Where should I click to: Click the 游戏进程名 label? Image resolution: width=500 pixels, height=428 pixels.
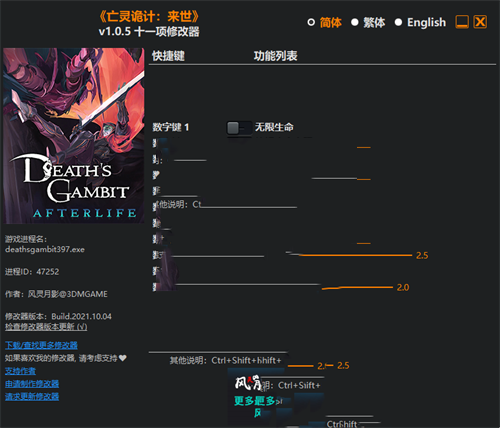pos(26,239)
